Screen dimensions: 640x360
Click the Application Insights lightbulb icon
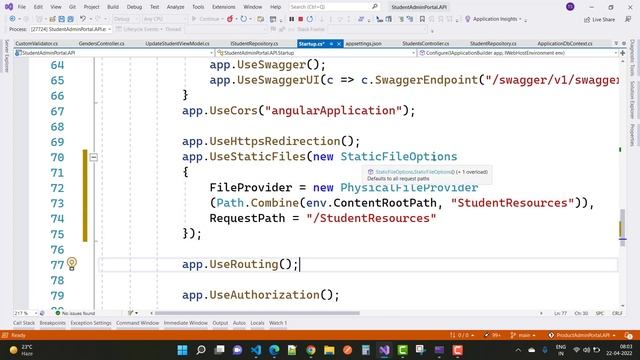click(468, 19)
